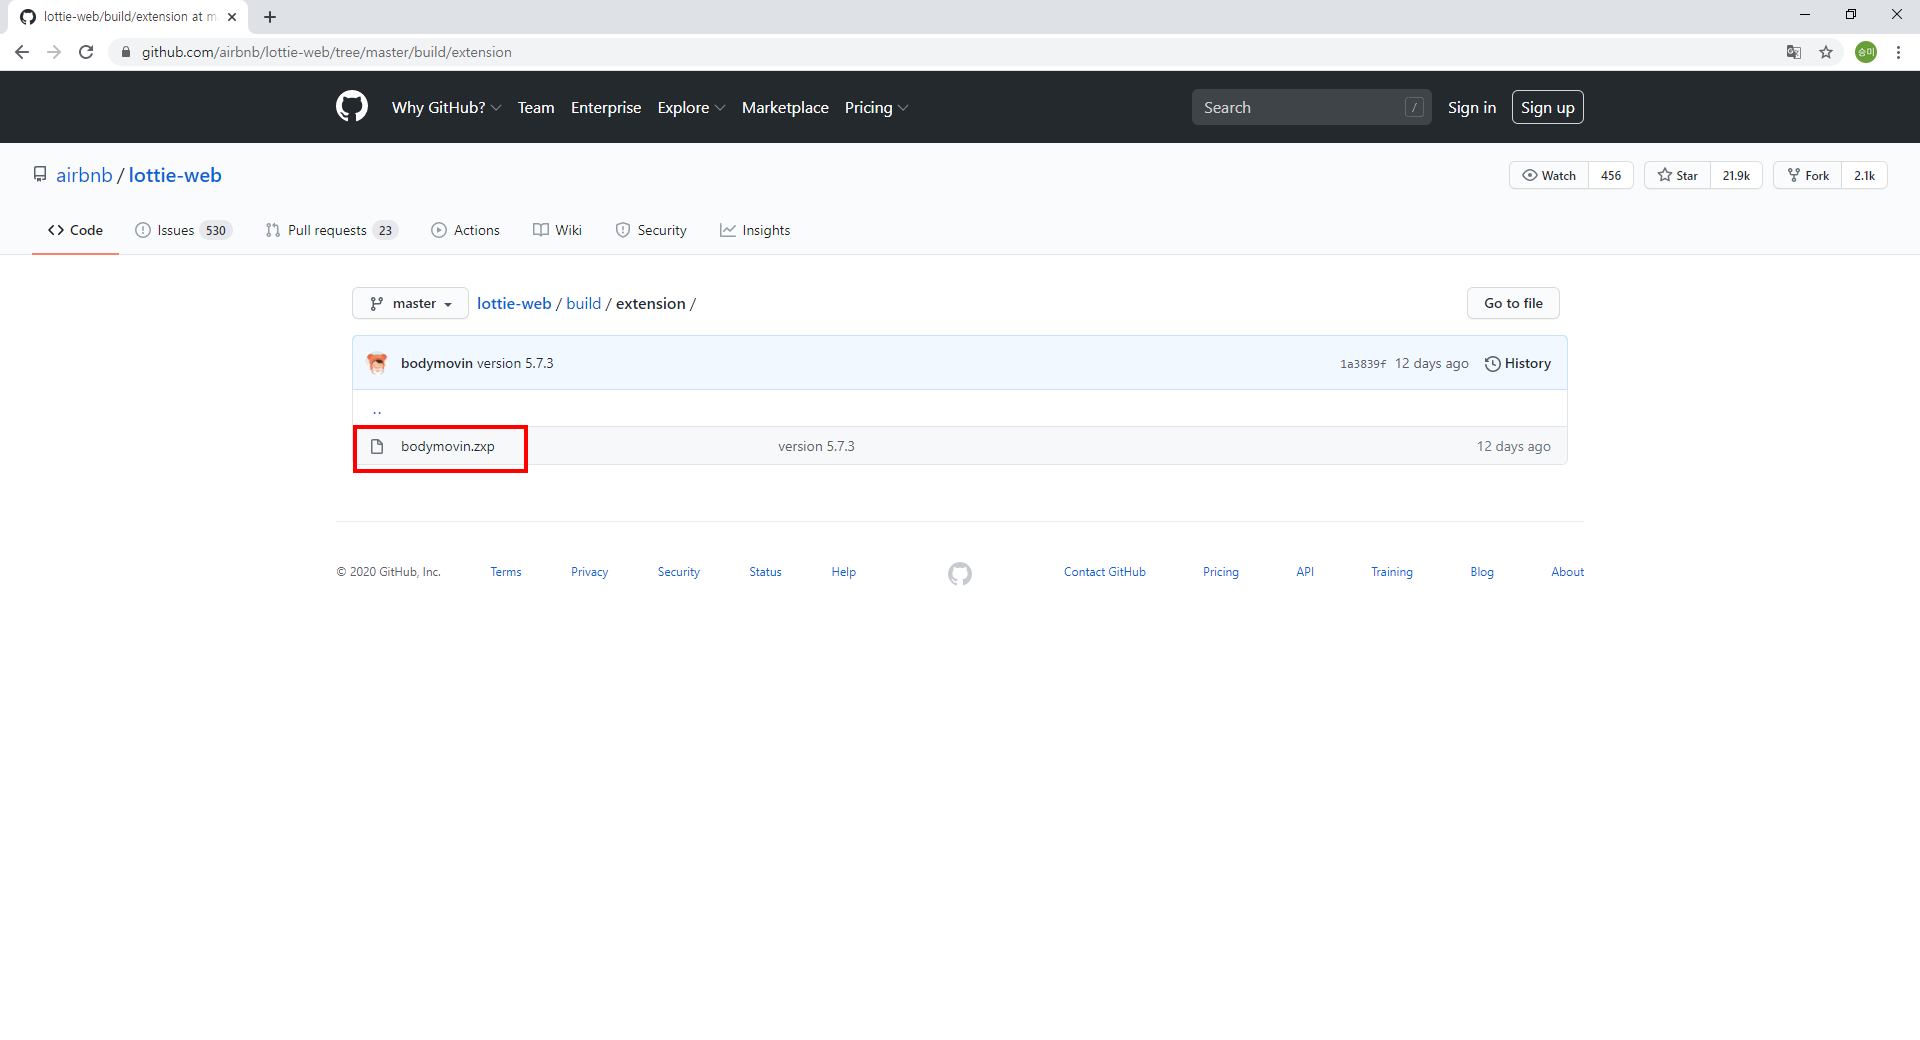Open the 2.1k forks count
The width and height of the screenshot is (1920, 1040).
point(1864,175)
